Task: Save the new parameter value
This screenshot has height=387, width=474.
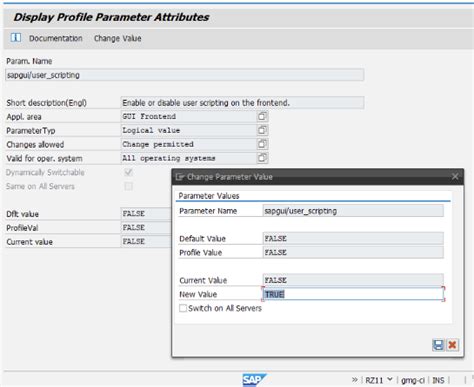Action: (438, 345)
